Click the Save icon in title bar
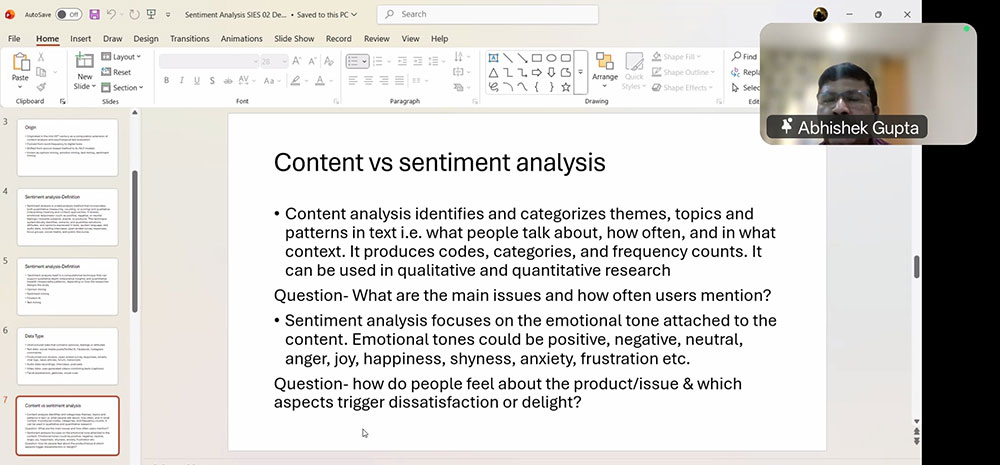The height and width of the screenshot is (465, 1000). [x=94, y=15]
